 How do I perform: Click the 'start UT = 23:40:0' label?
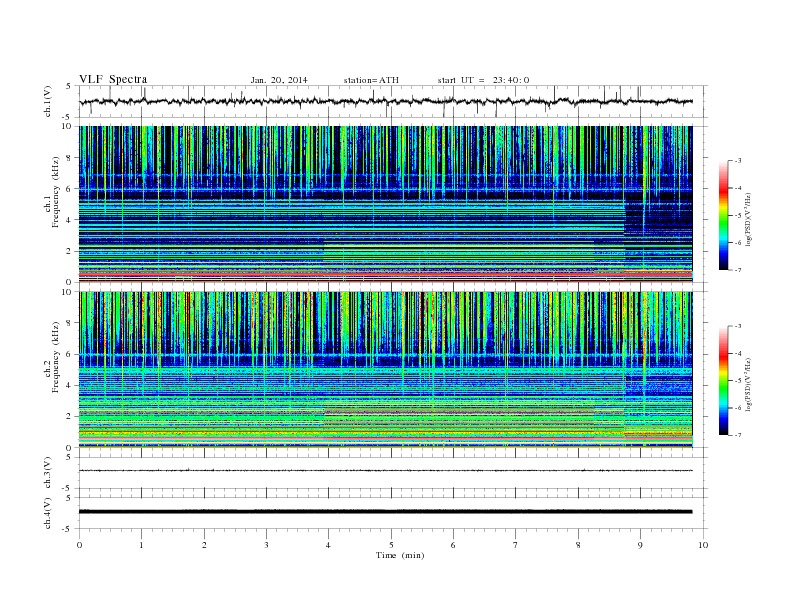pos(483,80)
